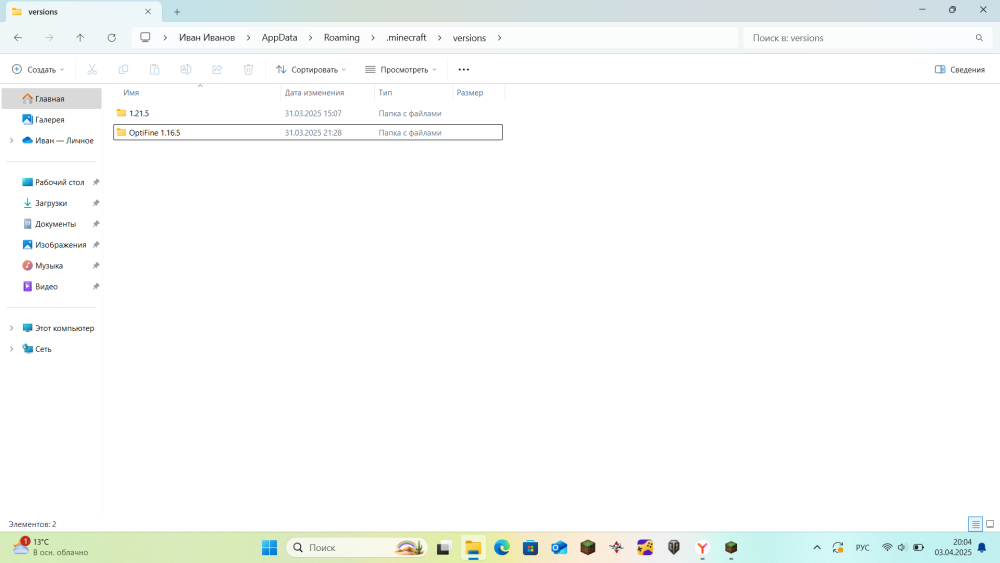The image size is (1000, 563).
Task: Click the File Explorer taskbar icon
Action: tap(473, 547)
